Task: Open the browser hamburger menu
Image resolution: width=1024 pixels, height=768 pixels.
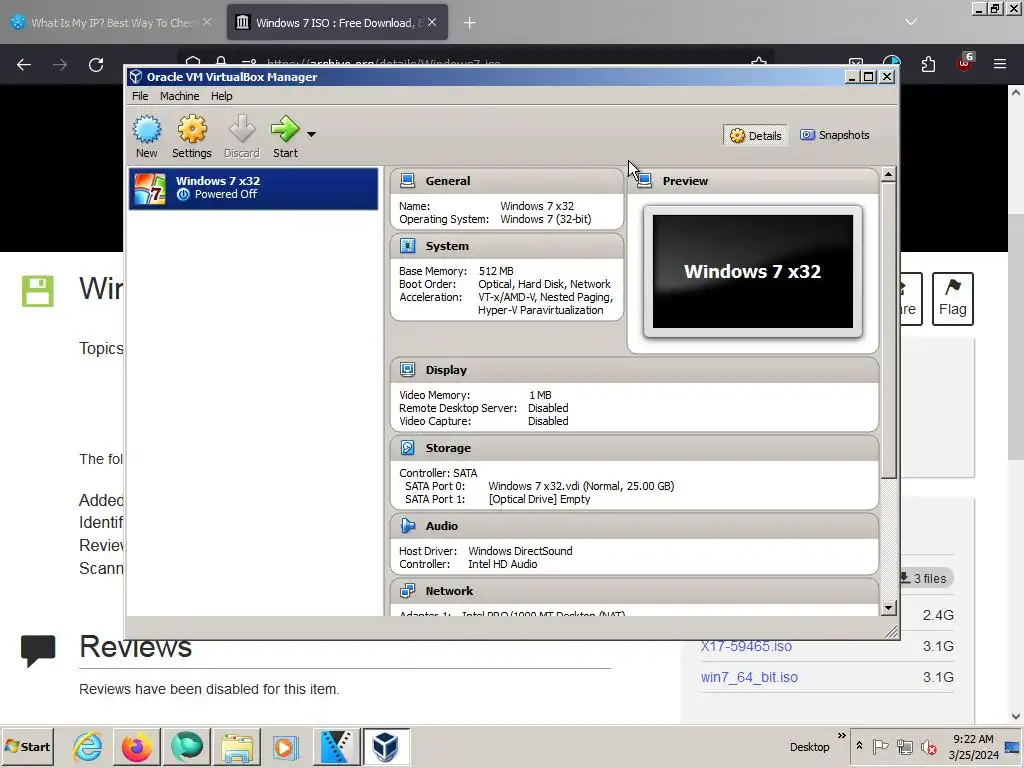Action: pos(1000,64)
